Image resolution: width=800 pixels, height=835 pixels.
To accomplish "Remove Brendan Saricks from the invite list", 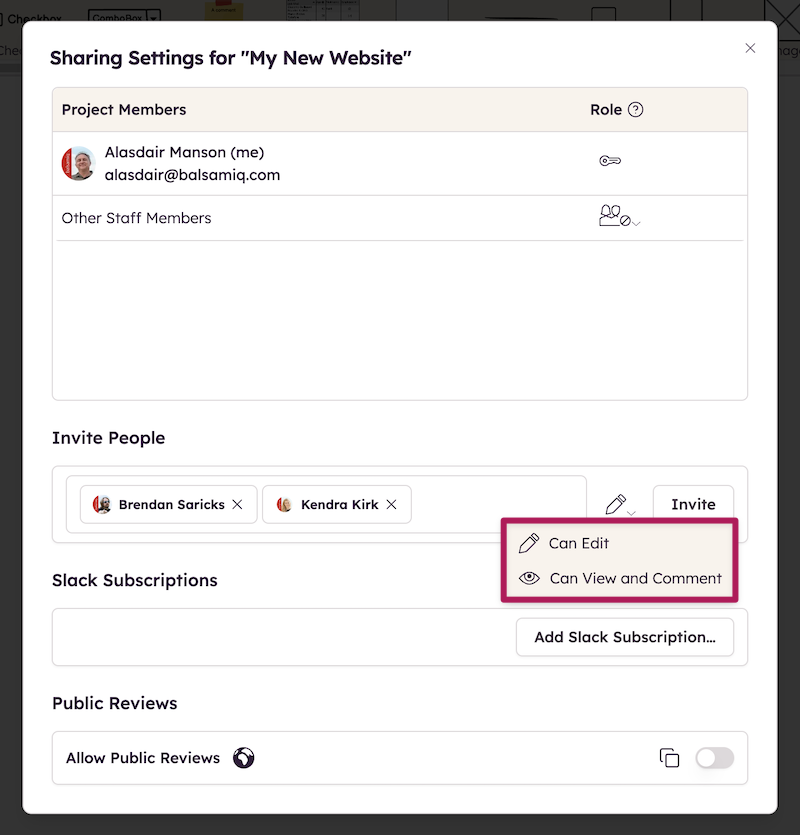I will point(238,504).
